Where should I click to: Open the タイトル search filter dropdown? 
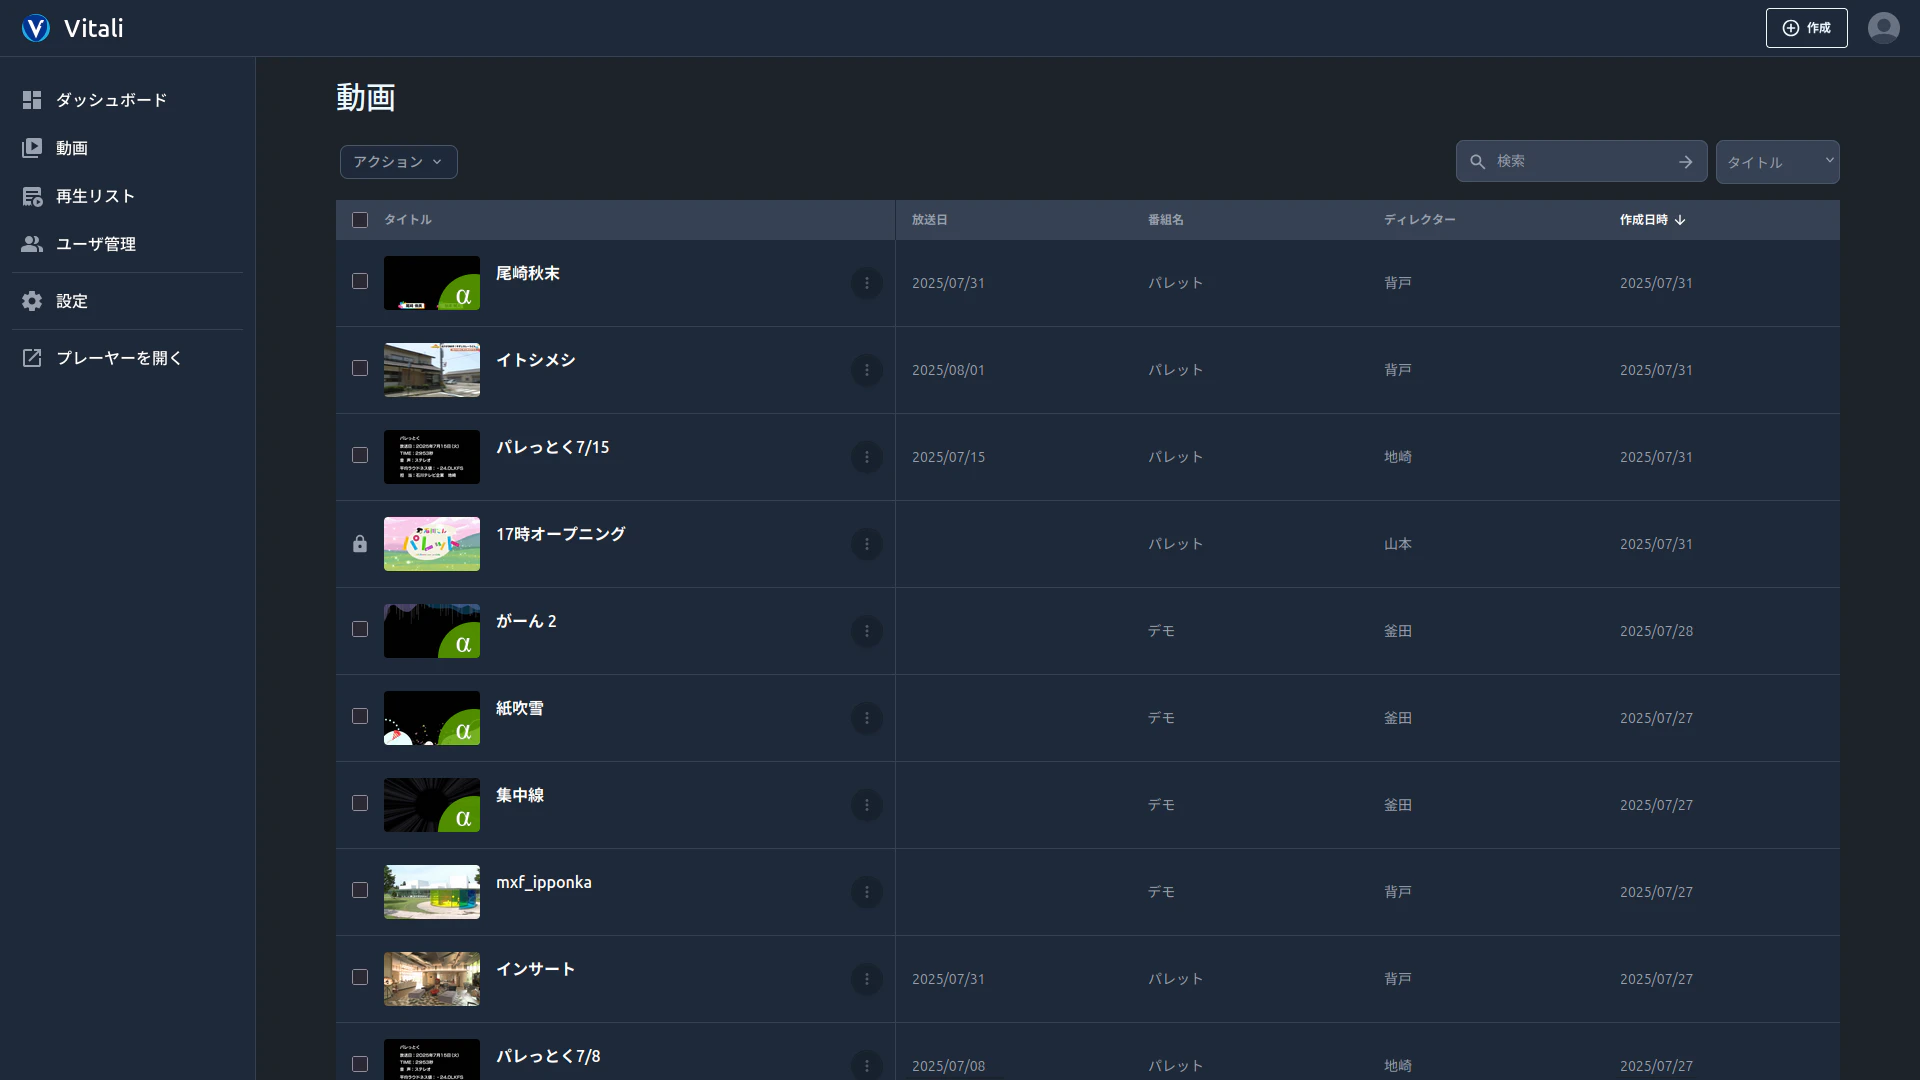click(x=1777, y=162)
